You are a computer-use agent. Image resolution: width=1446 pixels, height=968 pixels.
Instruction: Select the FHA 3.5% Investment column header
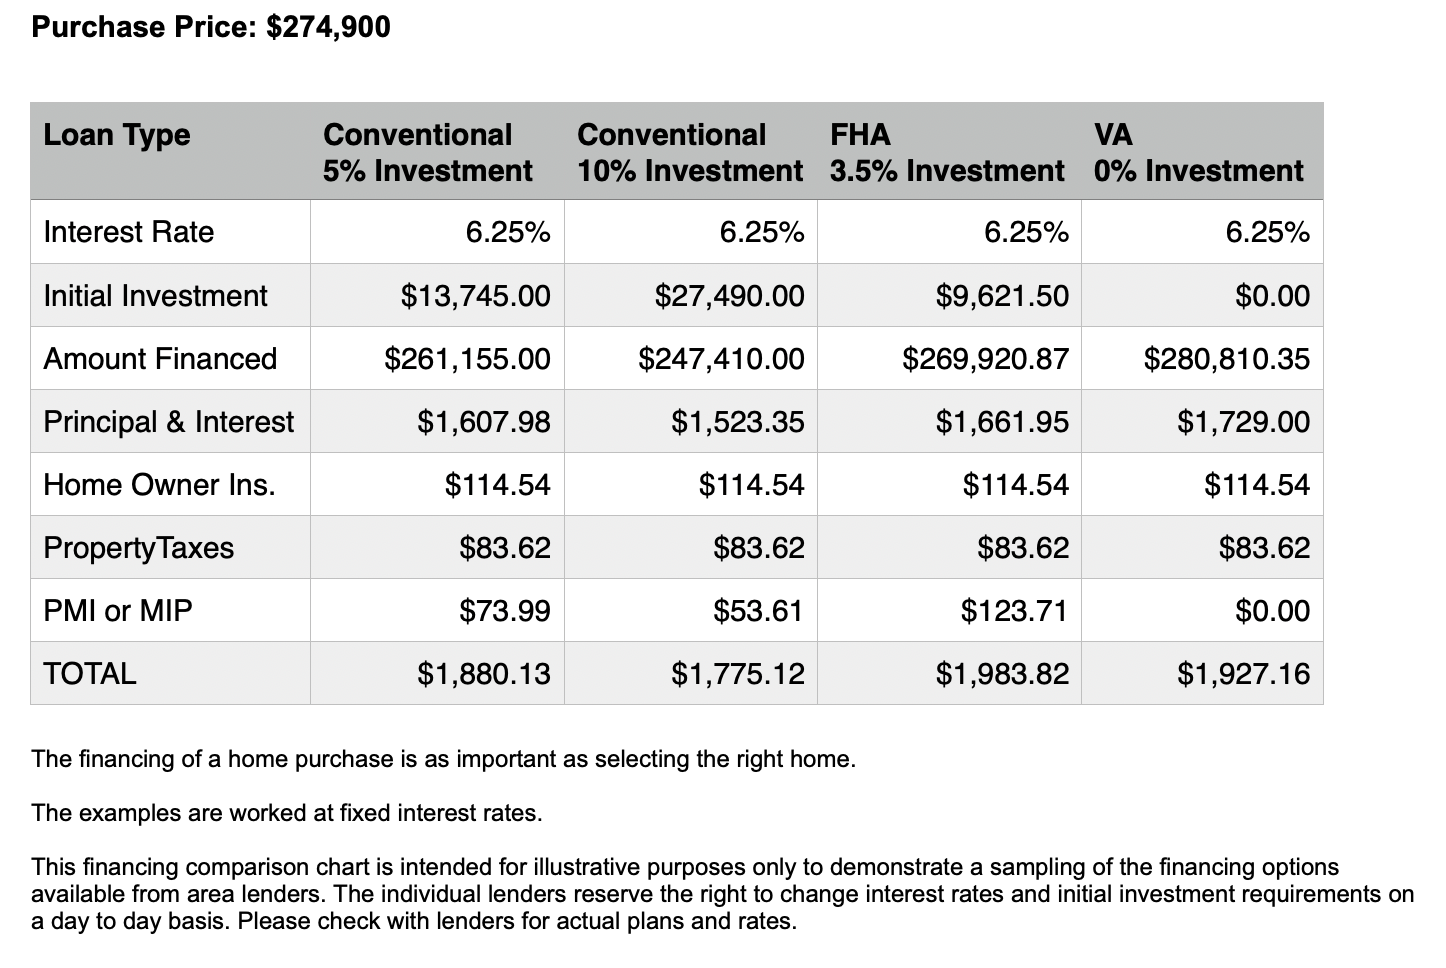(x=946, y=152)
